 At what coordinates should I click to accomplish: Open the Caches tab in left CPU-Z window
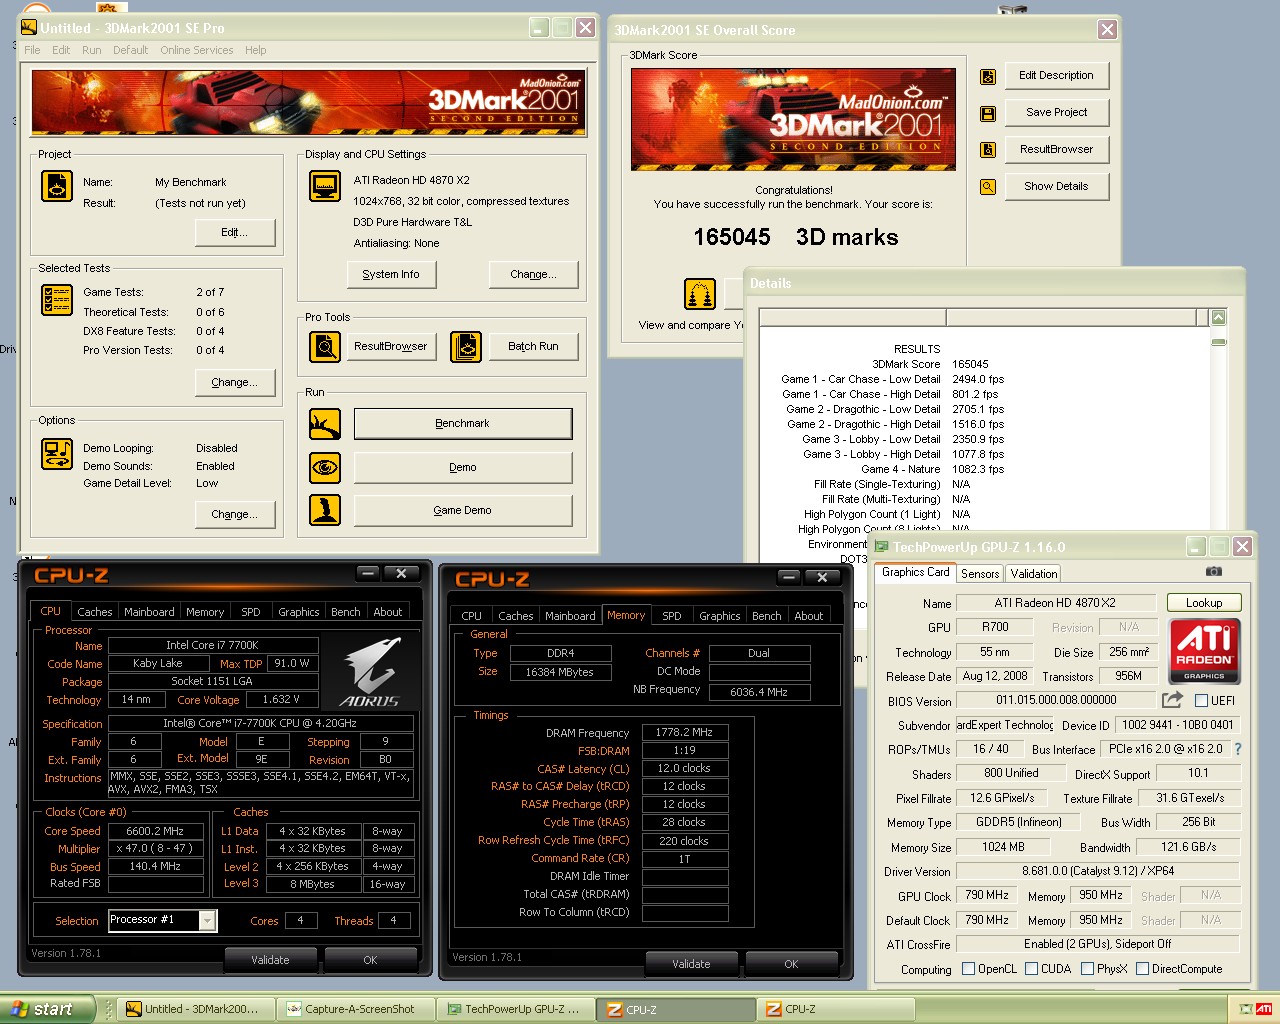[95, 612]
